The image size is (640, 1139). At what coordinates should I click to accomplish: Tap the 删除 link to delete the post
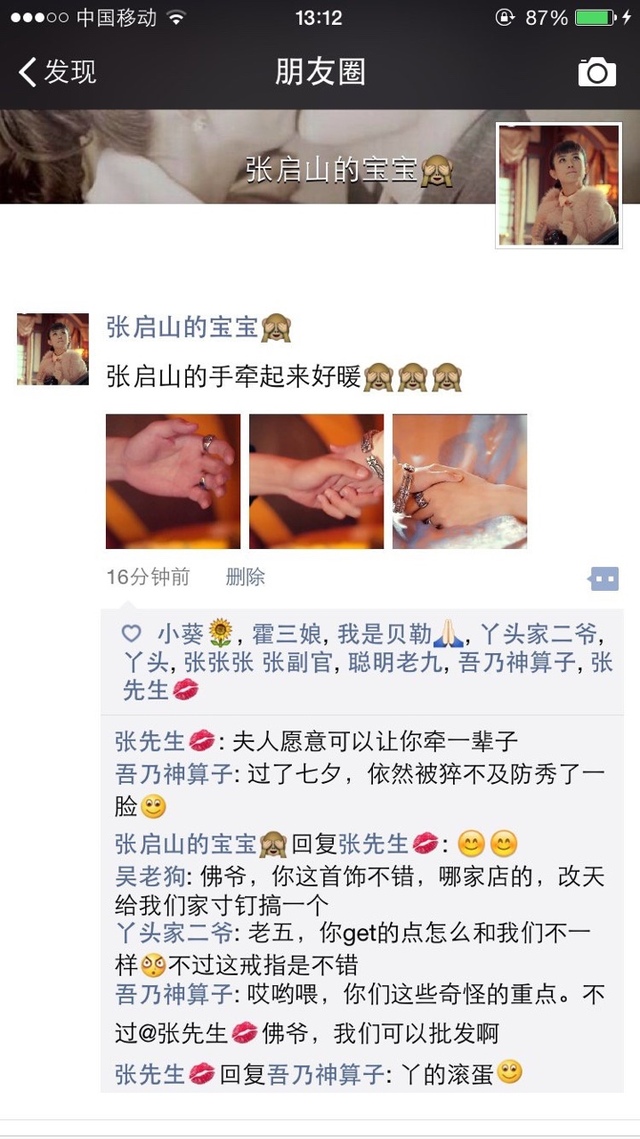pos(245,577)
